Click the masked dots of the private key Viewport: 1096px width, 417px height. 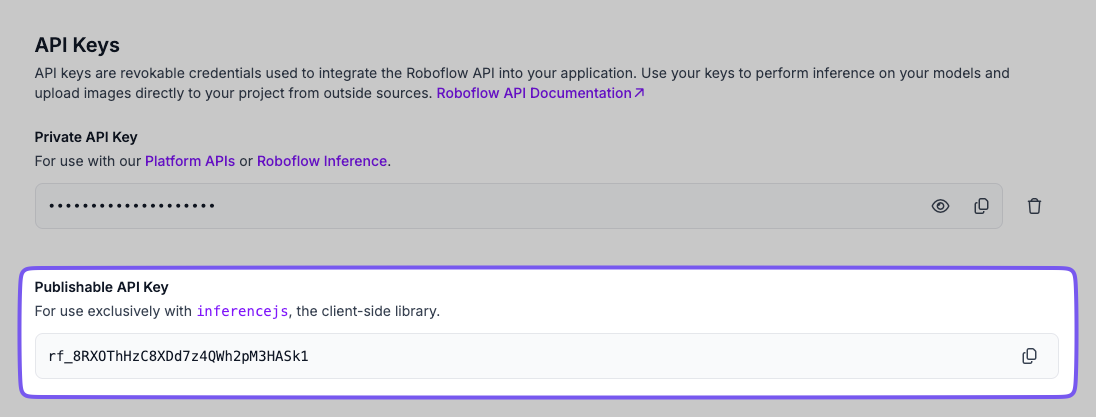click(132, 206)
